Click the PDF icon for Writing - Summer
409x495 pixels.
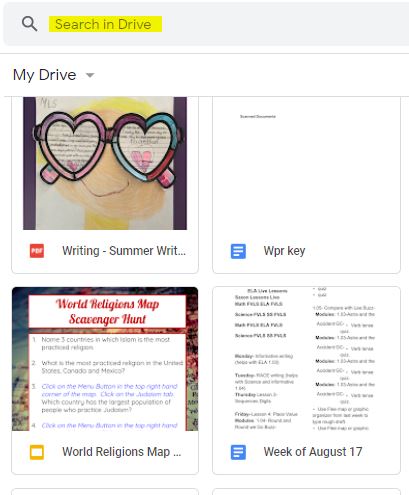37,251
